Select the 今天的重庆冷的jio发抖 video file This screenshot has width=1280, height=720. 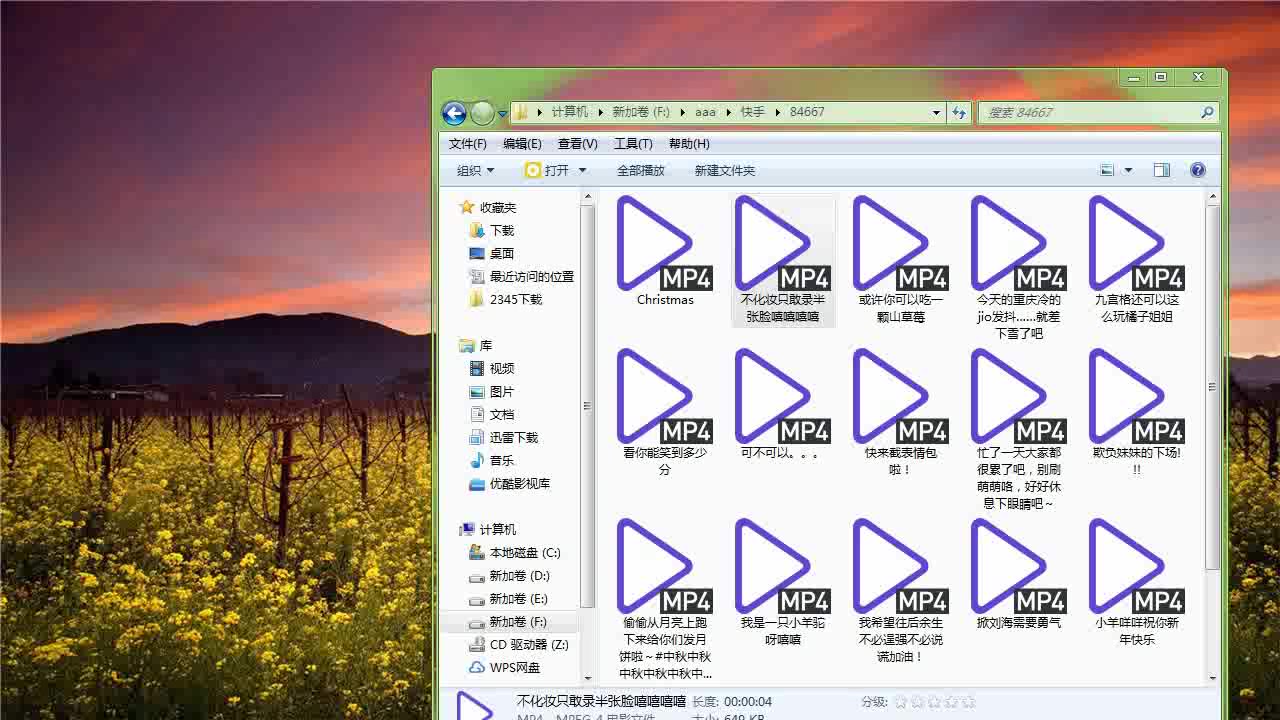1018,267
